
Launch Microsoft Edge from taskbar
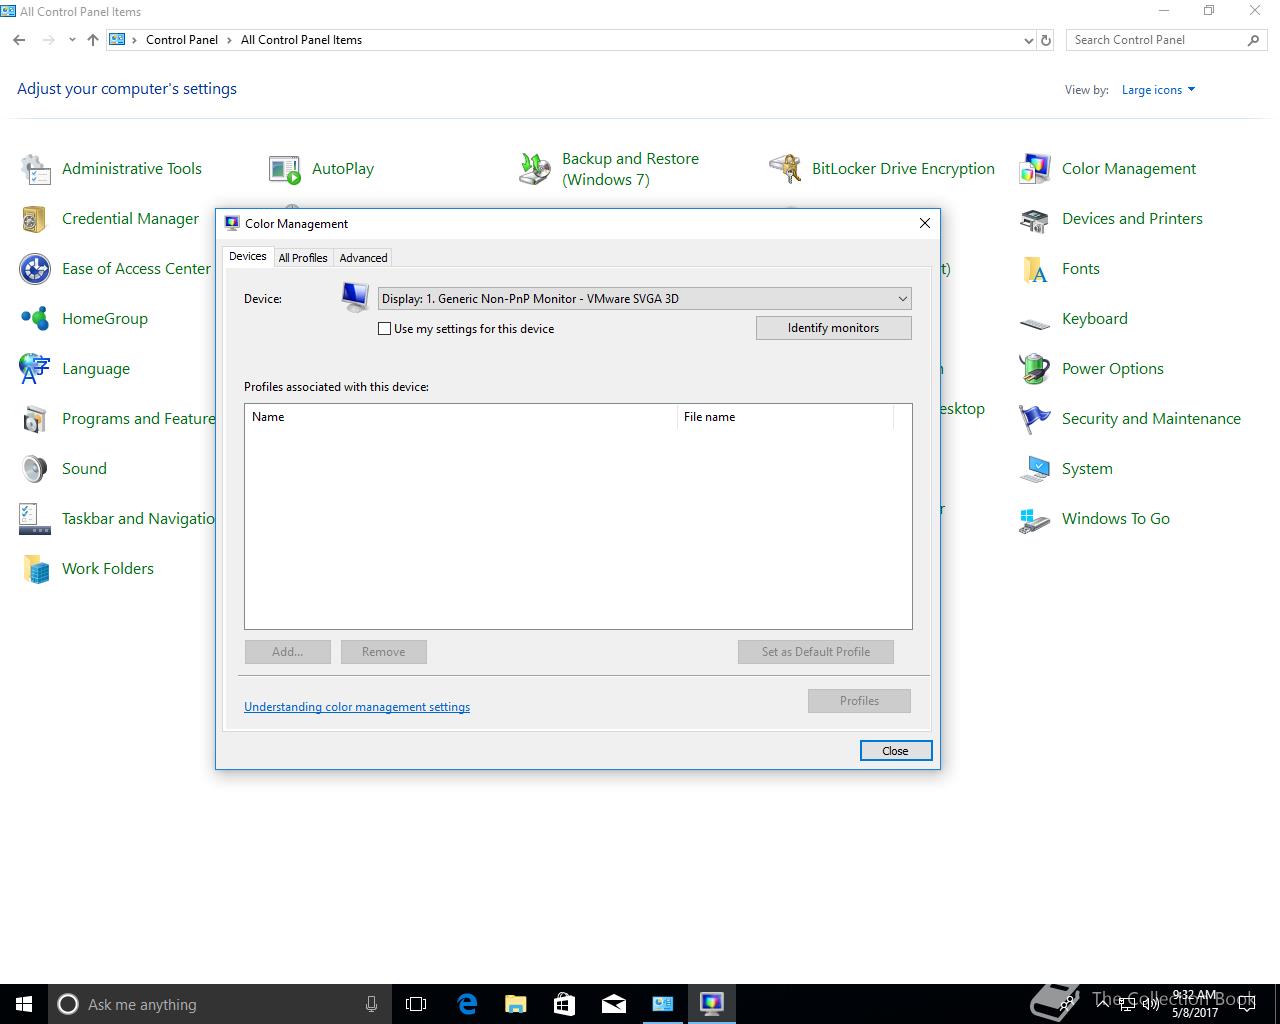point(467,1004)
